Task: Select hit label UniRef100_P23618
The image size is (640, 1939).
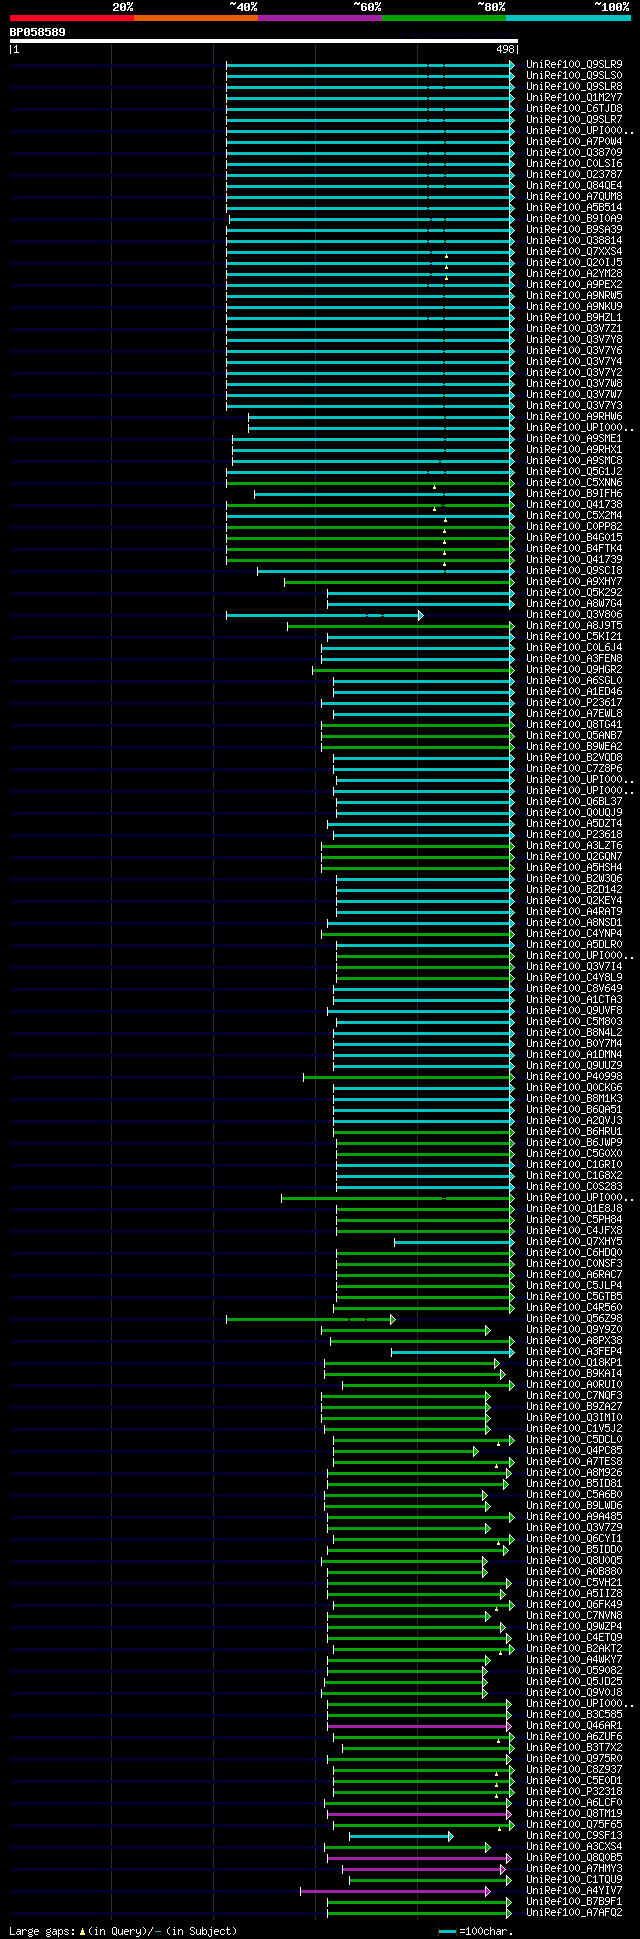Action: tap(574, 834)
